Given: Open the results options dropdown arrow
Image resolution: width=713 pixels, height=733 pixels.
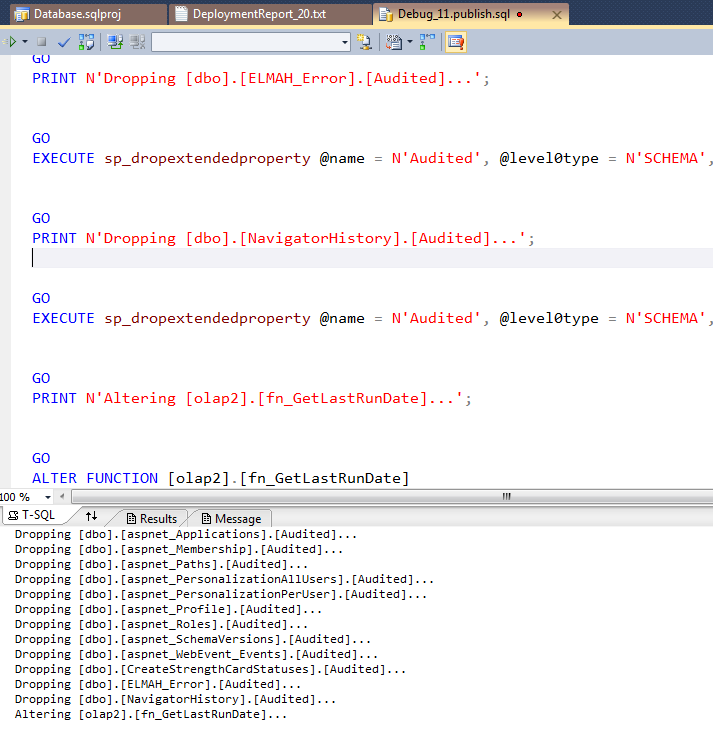Looking at the screenshot, I should click(410, 42).
